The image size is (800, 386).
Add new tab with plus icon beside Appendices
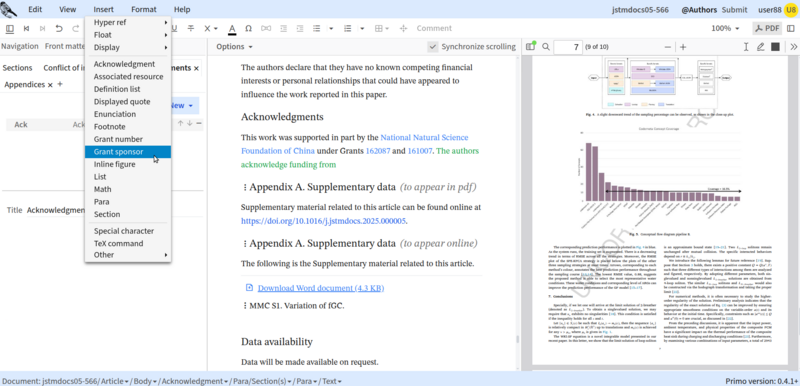pos(60,84)
